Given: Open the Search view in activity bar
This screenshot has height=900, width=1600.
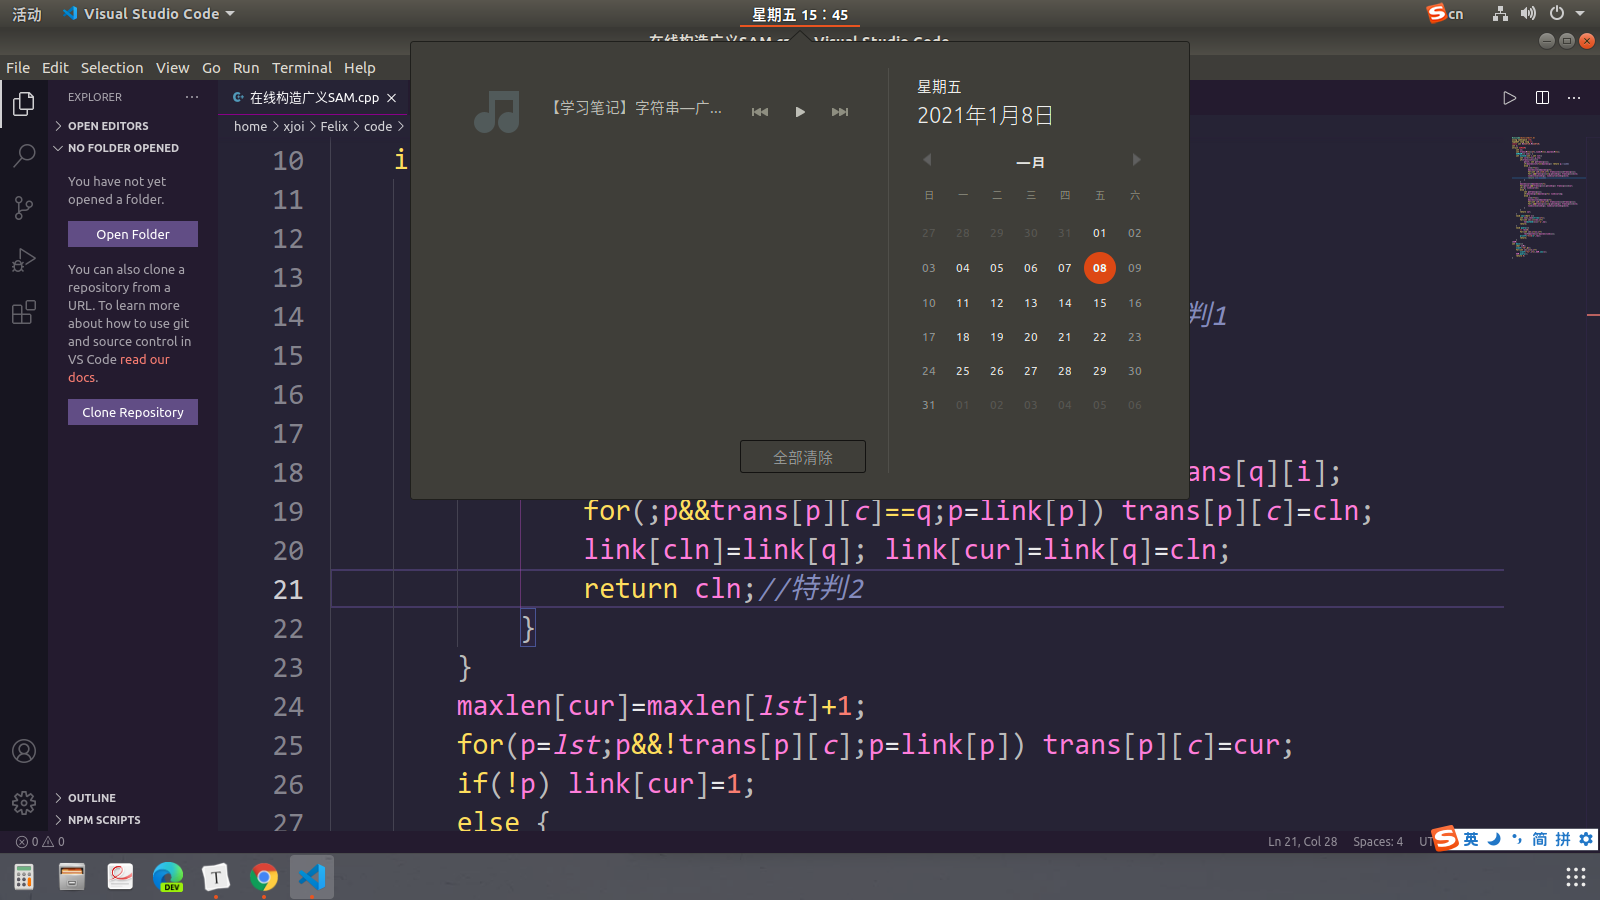Looking at the screenshot, I should click(24, 156).
